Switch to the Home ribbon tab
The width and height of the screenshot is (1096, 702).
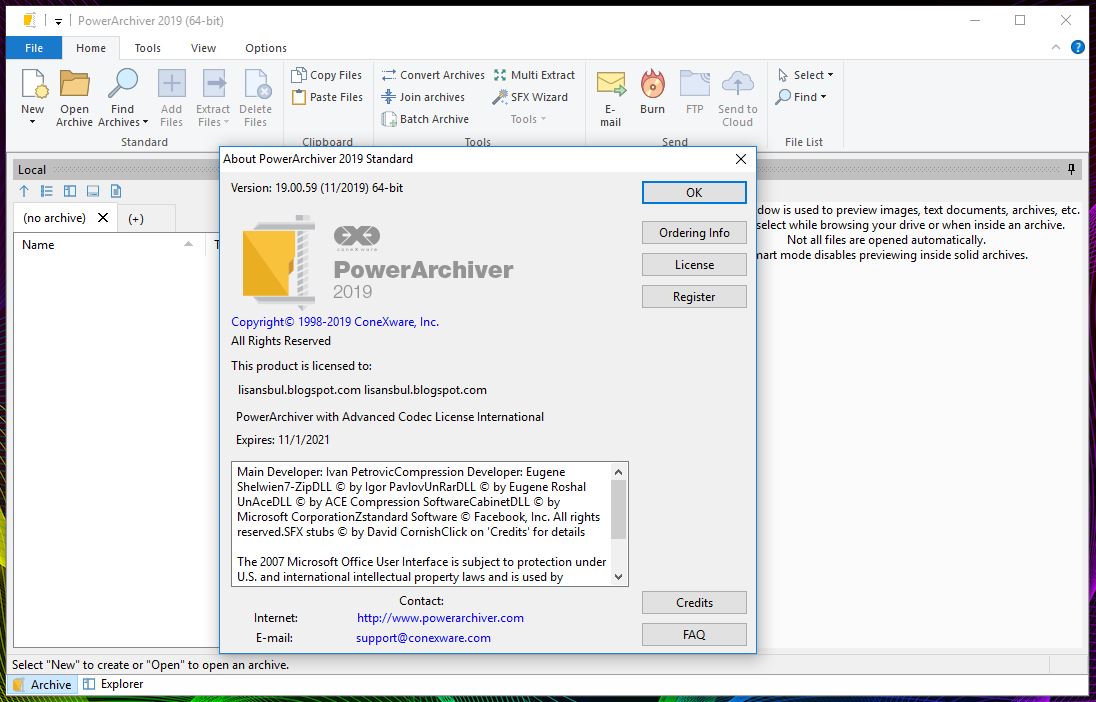pos(91,48)
